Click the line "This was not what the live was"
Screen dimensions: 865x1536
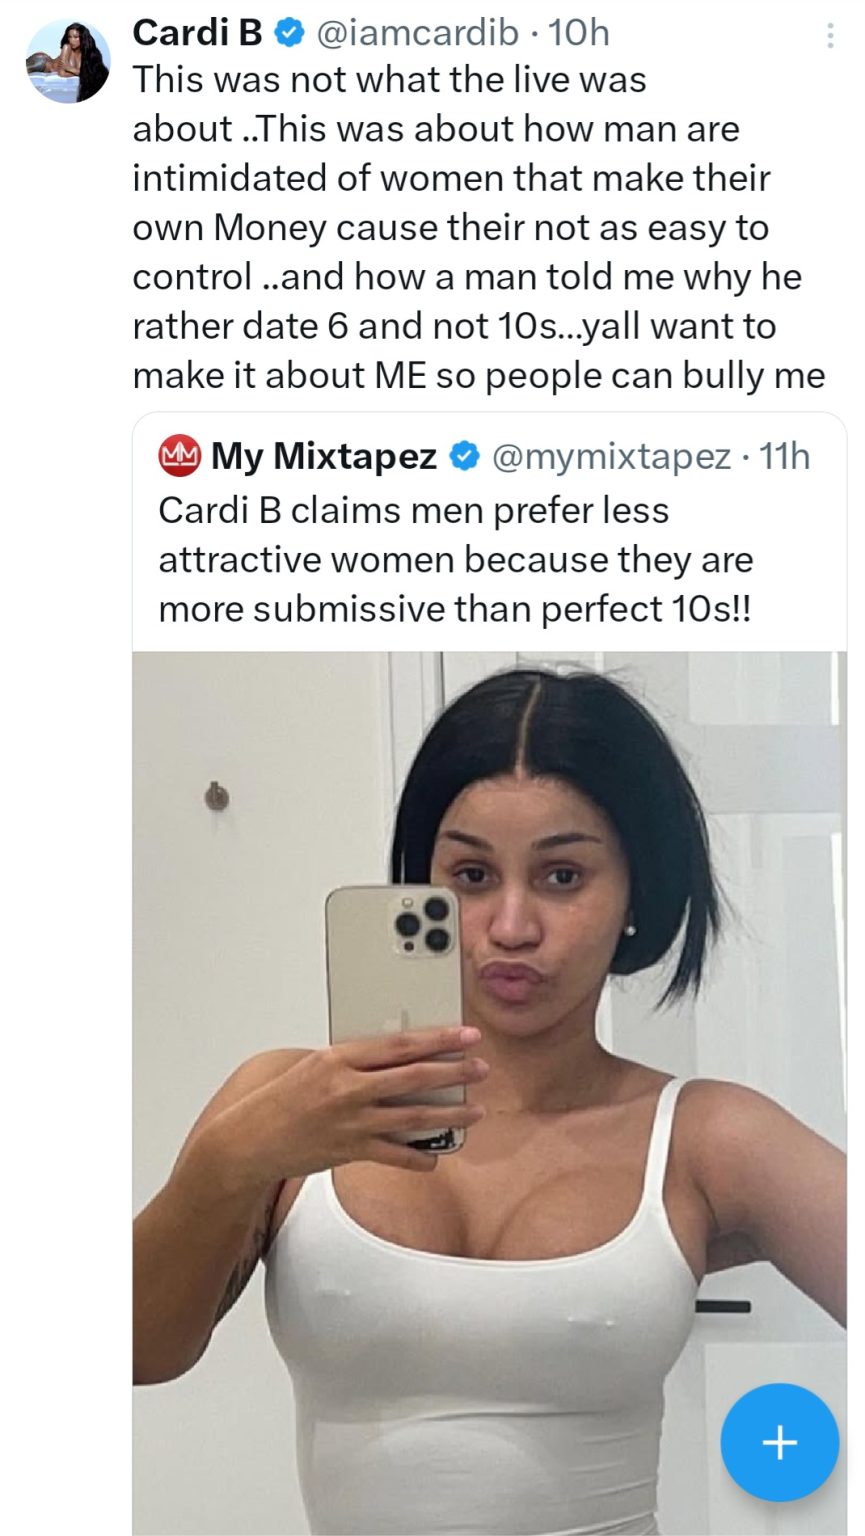pos(389,80)
